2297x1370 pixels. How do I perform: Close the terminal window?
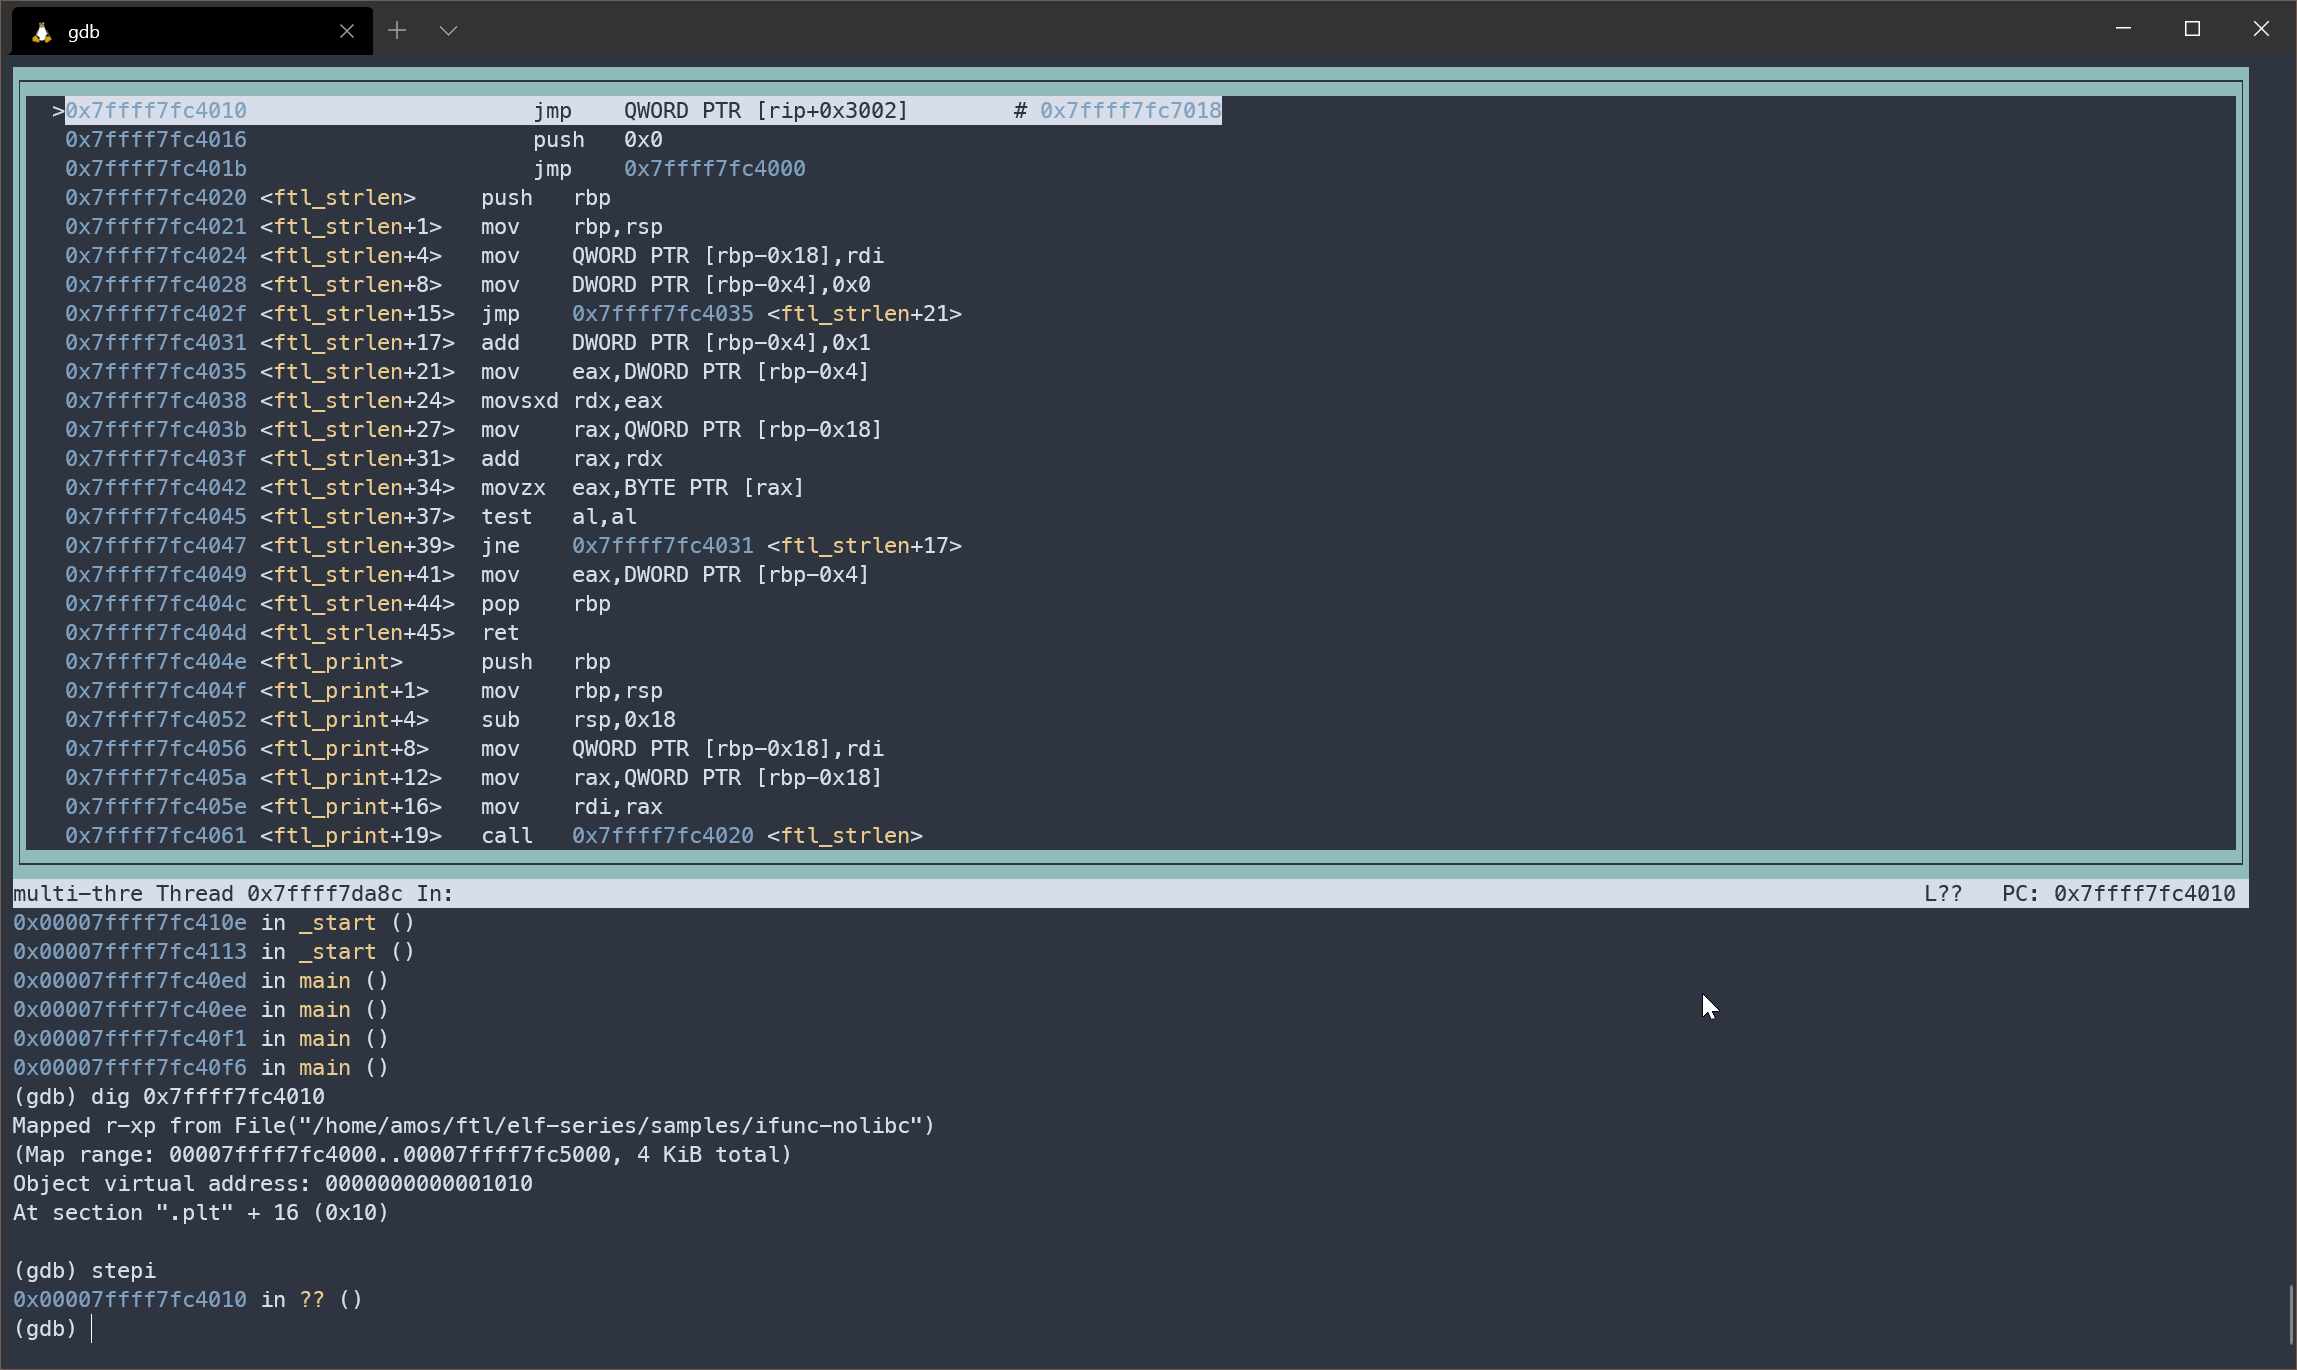2261,29
